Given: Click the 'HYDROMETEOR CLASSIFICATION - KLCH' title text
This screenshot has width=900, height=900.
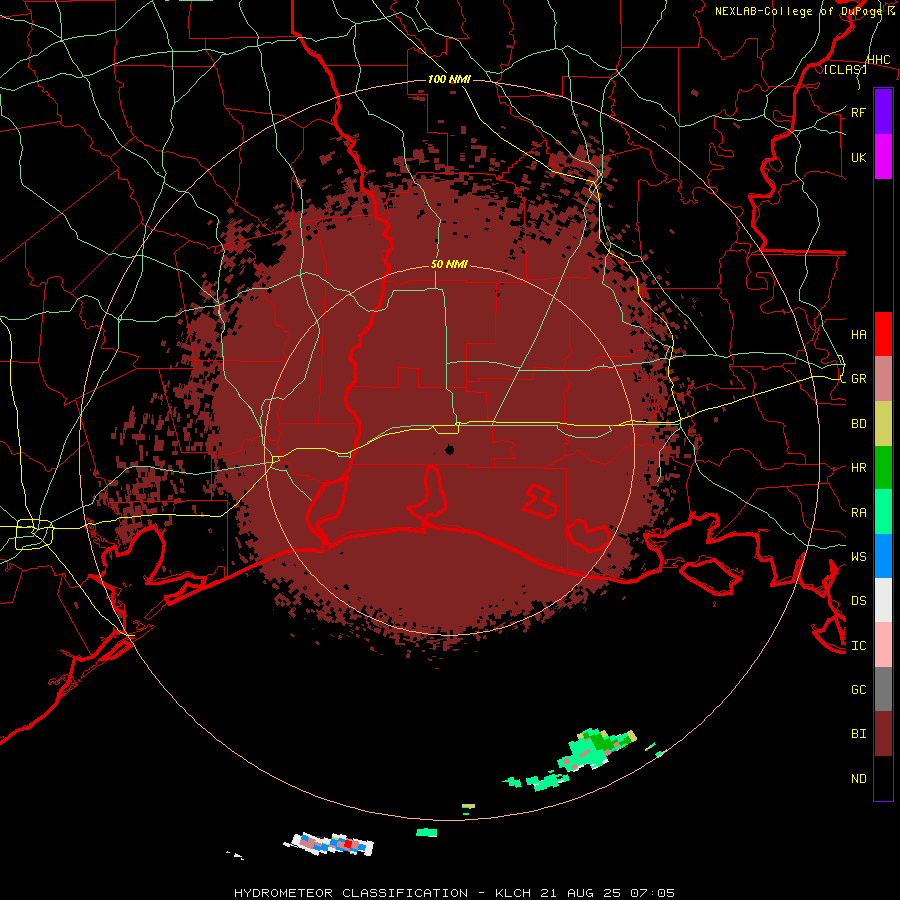Looking at the screenshot, I should (x=382, y=893).
